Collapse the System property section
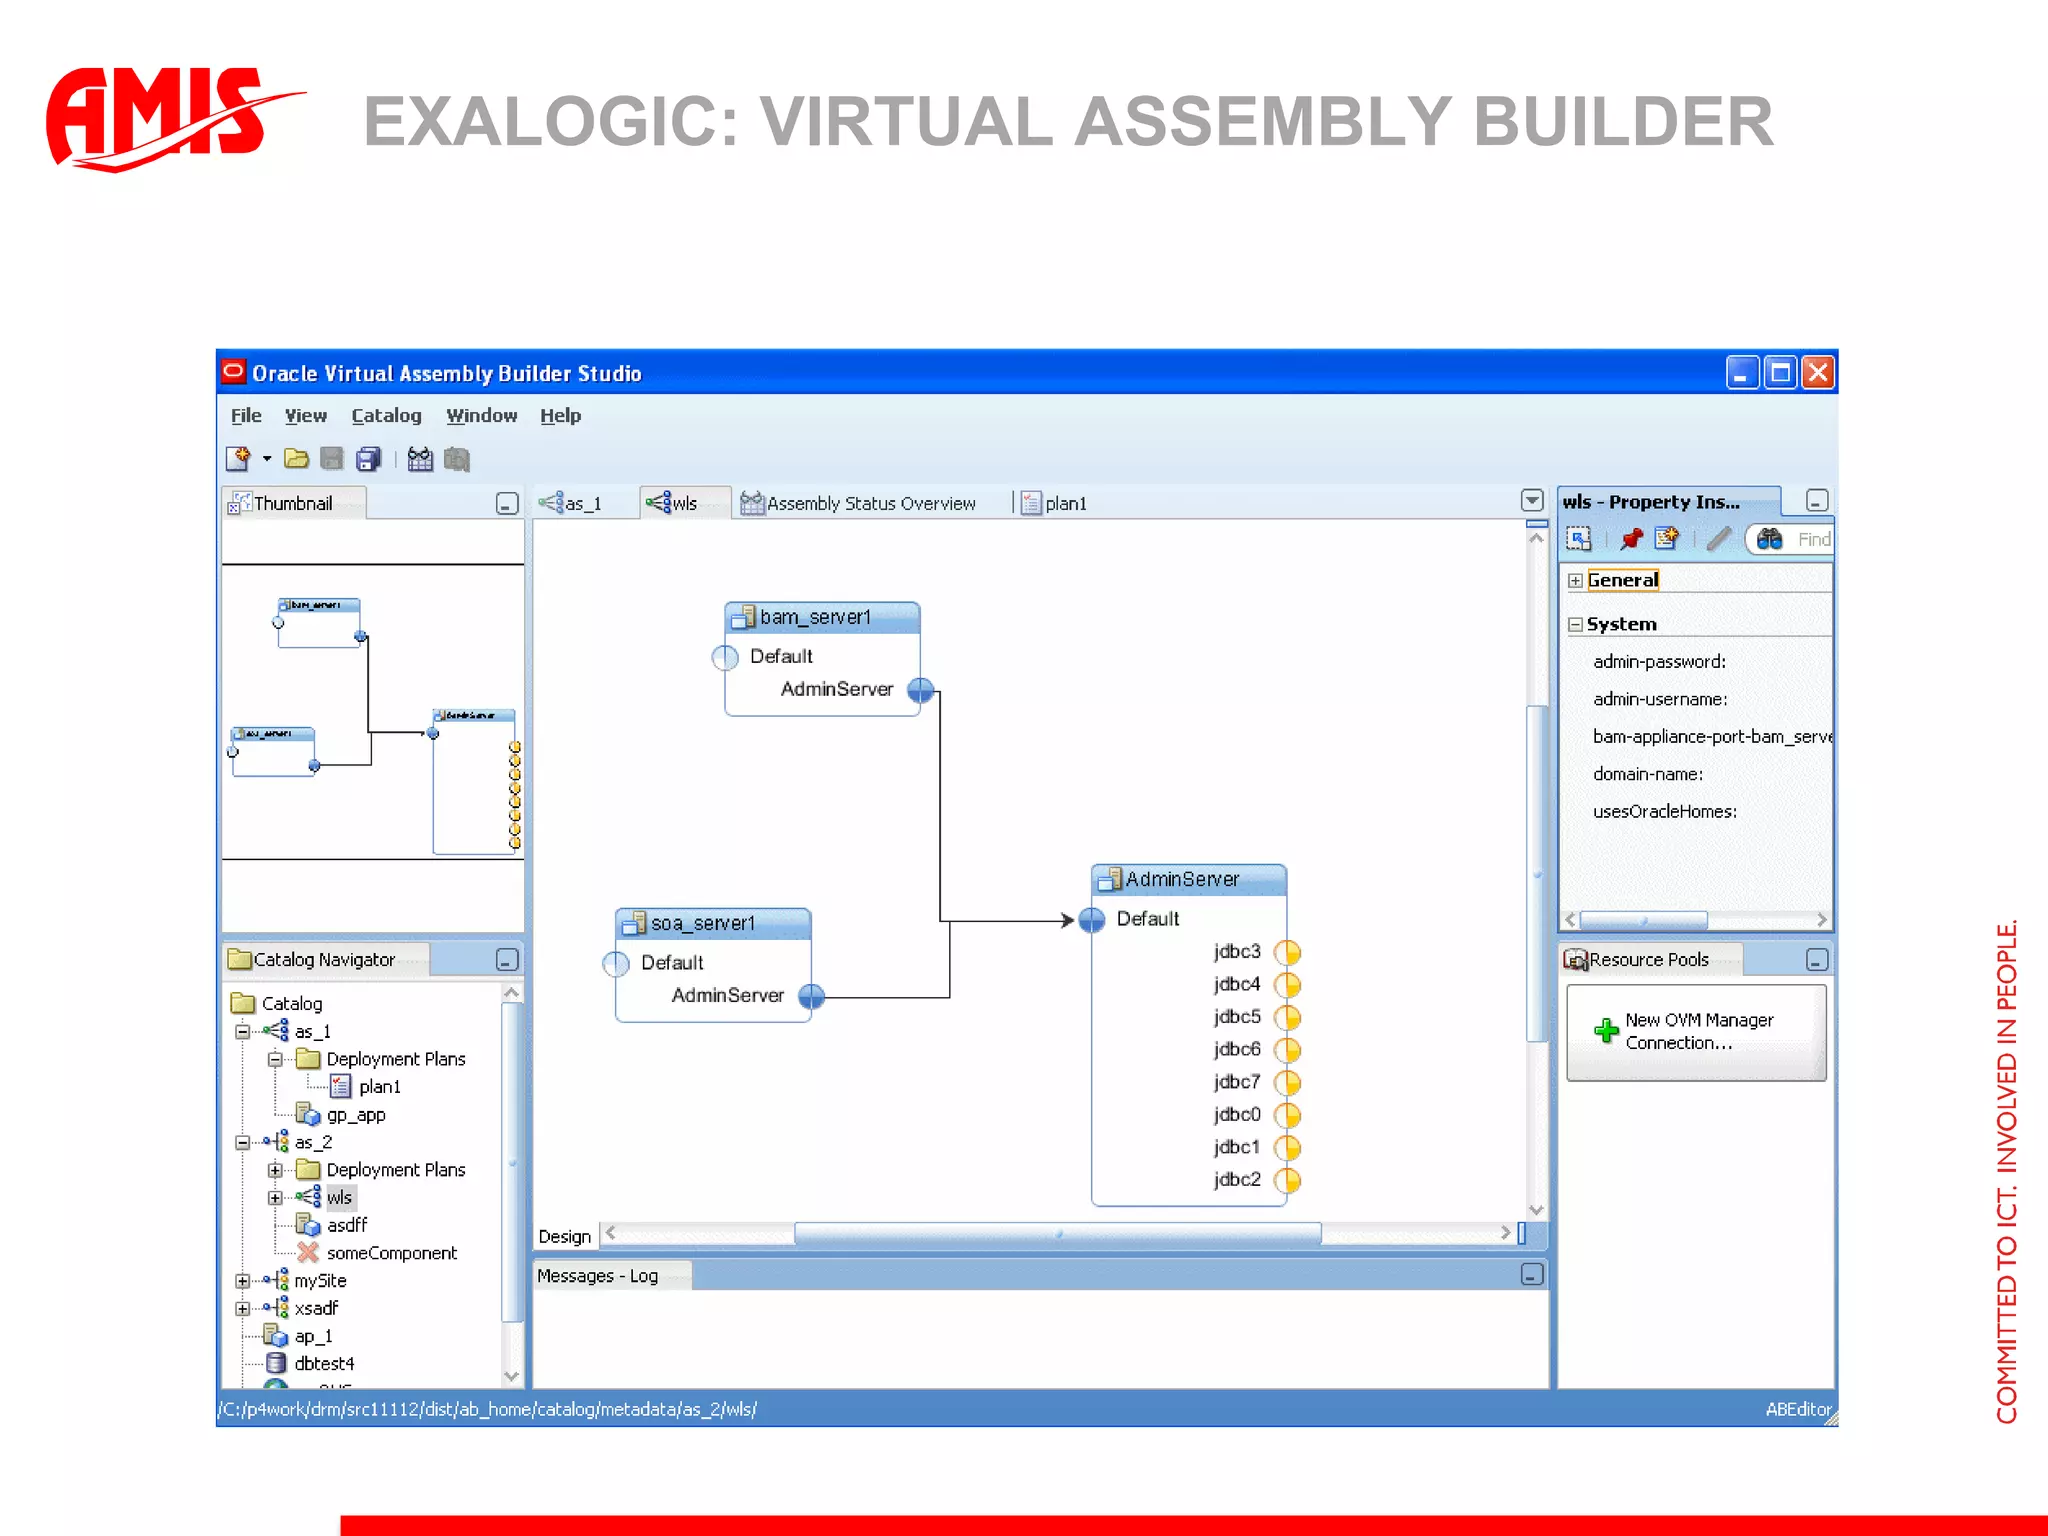The height and width of the screenshot is (1536, 2048). point(1575,625)
